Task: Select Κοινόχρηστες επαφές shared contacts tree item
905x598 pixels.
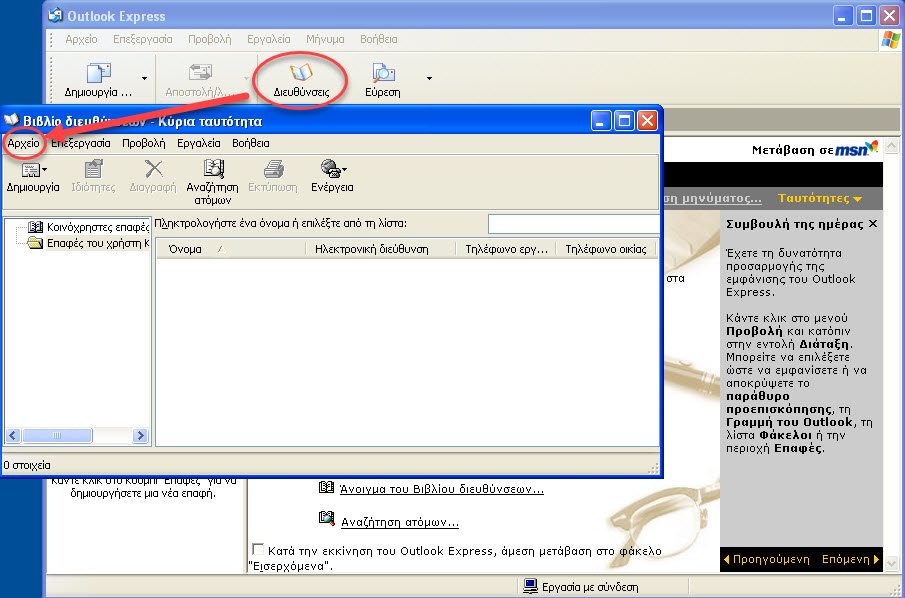Action: pos(89,227)
